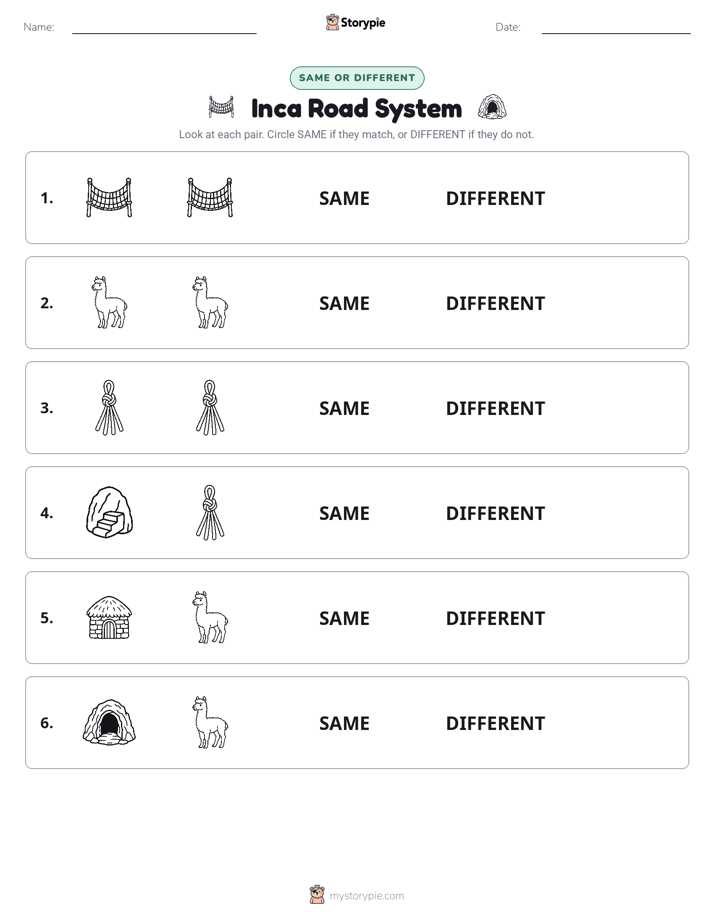
Task: Click the left rope bridge in row 1
Action: (109, 197)
